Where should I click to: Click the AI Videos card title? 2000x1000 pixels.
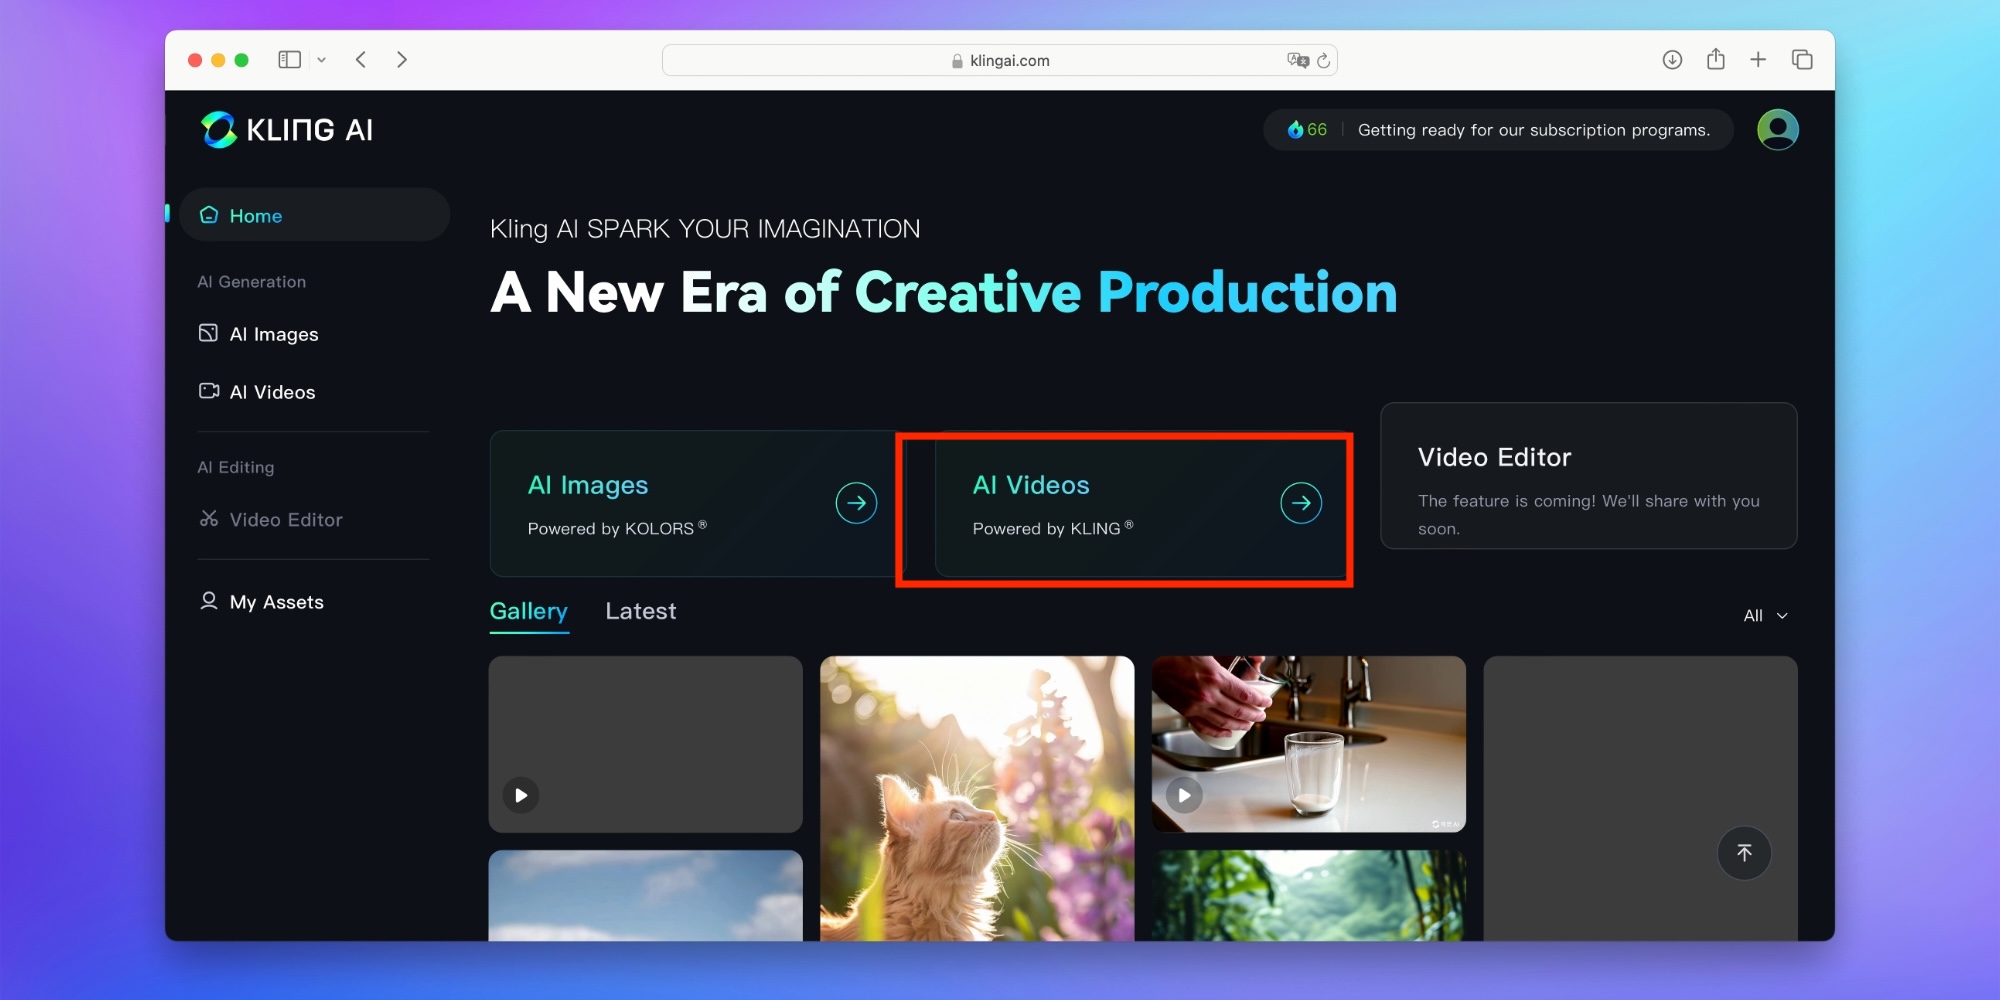pyautogui.click(x=1031, y=485)
